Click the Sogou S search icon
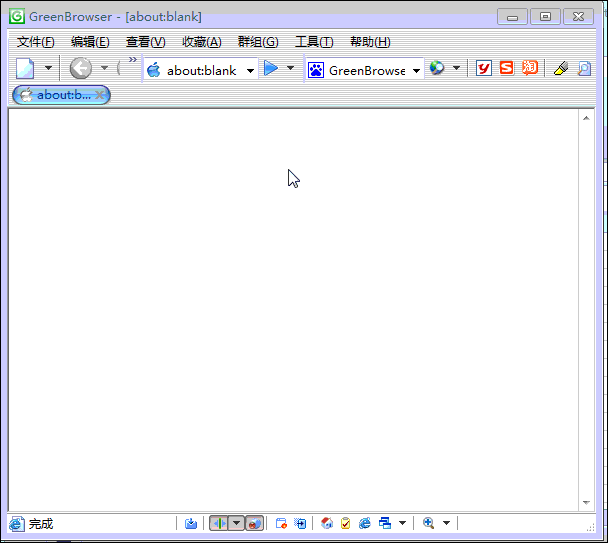This screenshot has height=543, width=608. (x=506, y=68)
